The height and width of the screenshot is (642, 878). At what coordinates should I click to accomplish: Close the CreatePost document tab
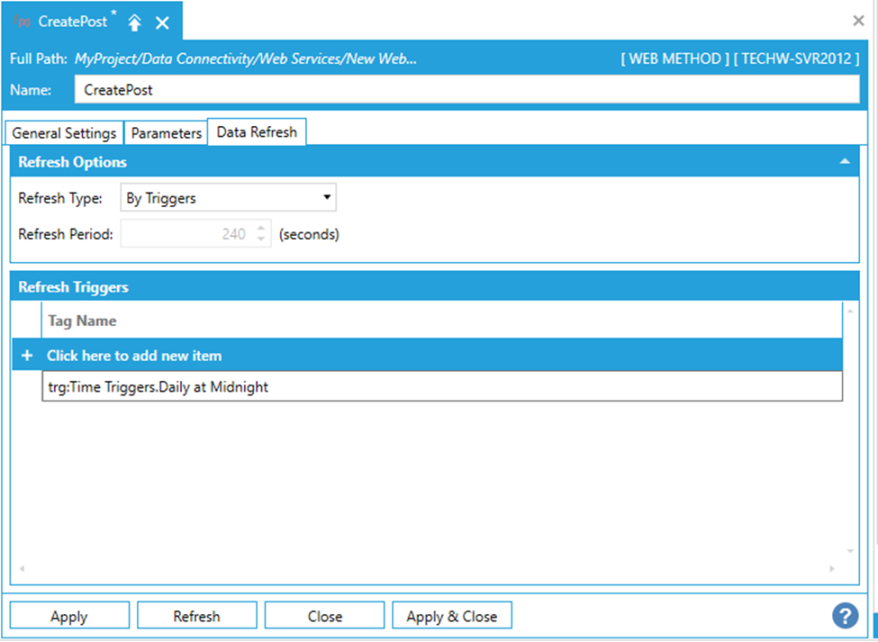pos(162,22)
